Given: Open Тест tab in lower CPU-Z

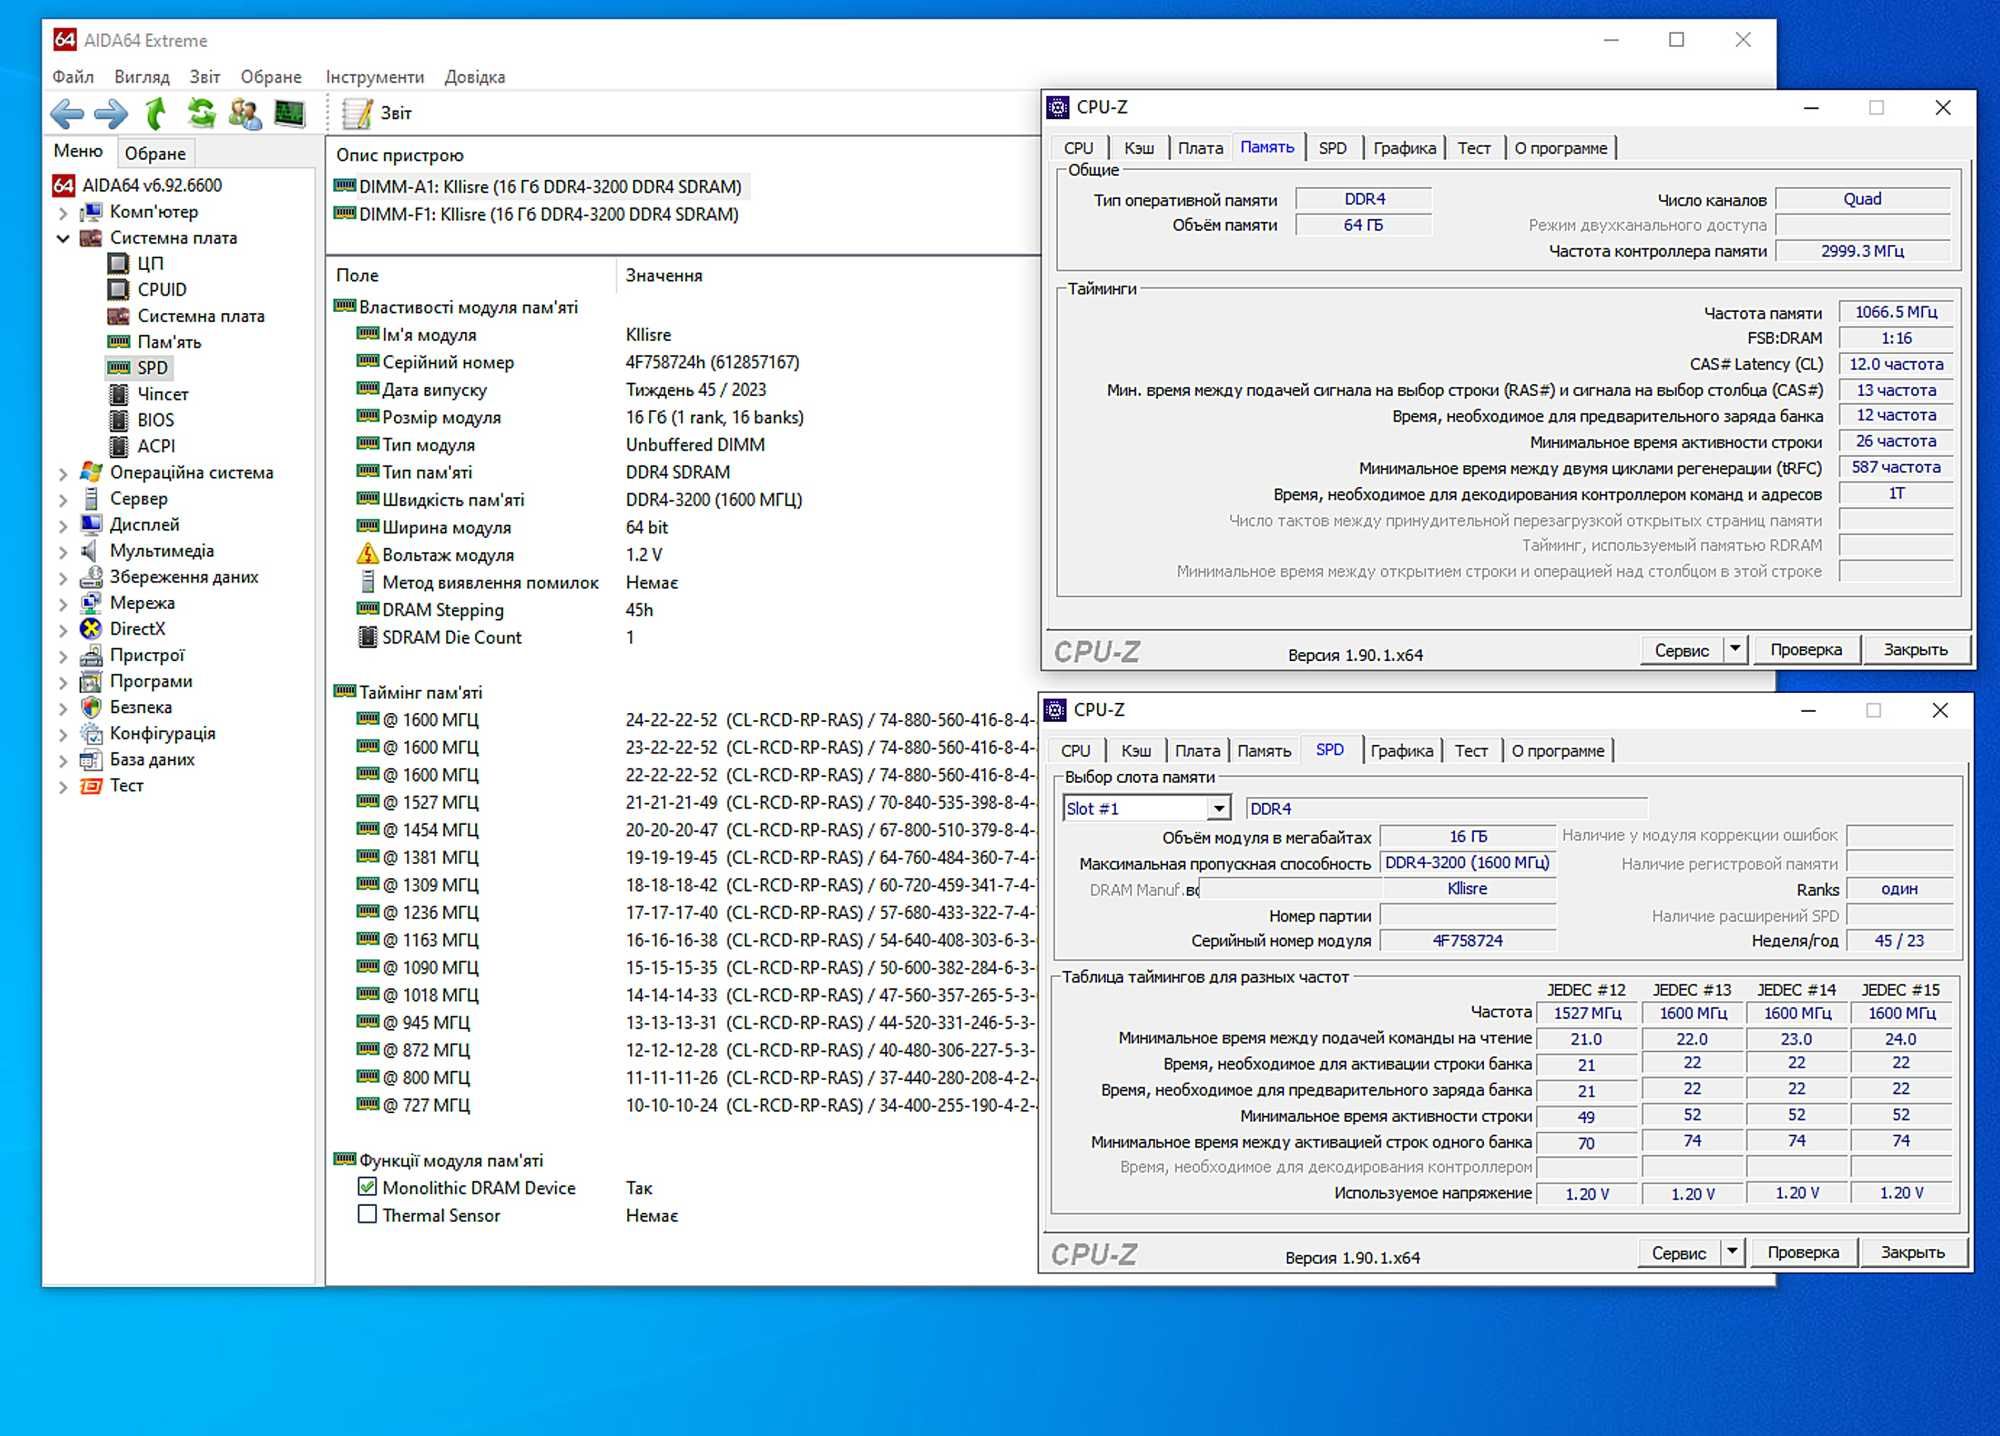Looking at the screenshot, I should [1471, 751].
